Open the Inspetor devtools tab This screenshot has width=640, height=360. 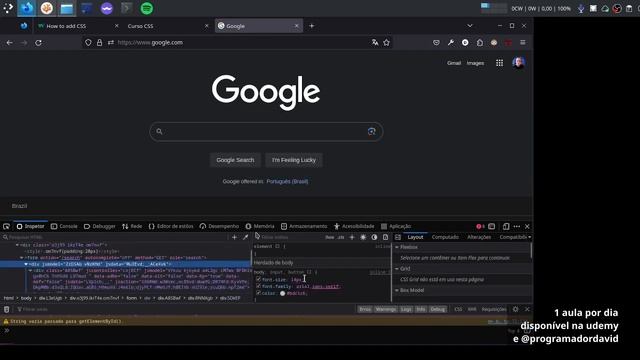click(31, 227)
